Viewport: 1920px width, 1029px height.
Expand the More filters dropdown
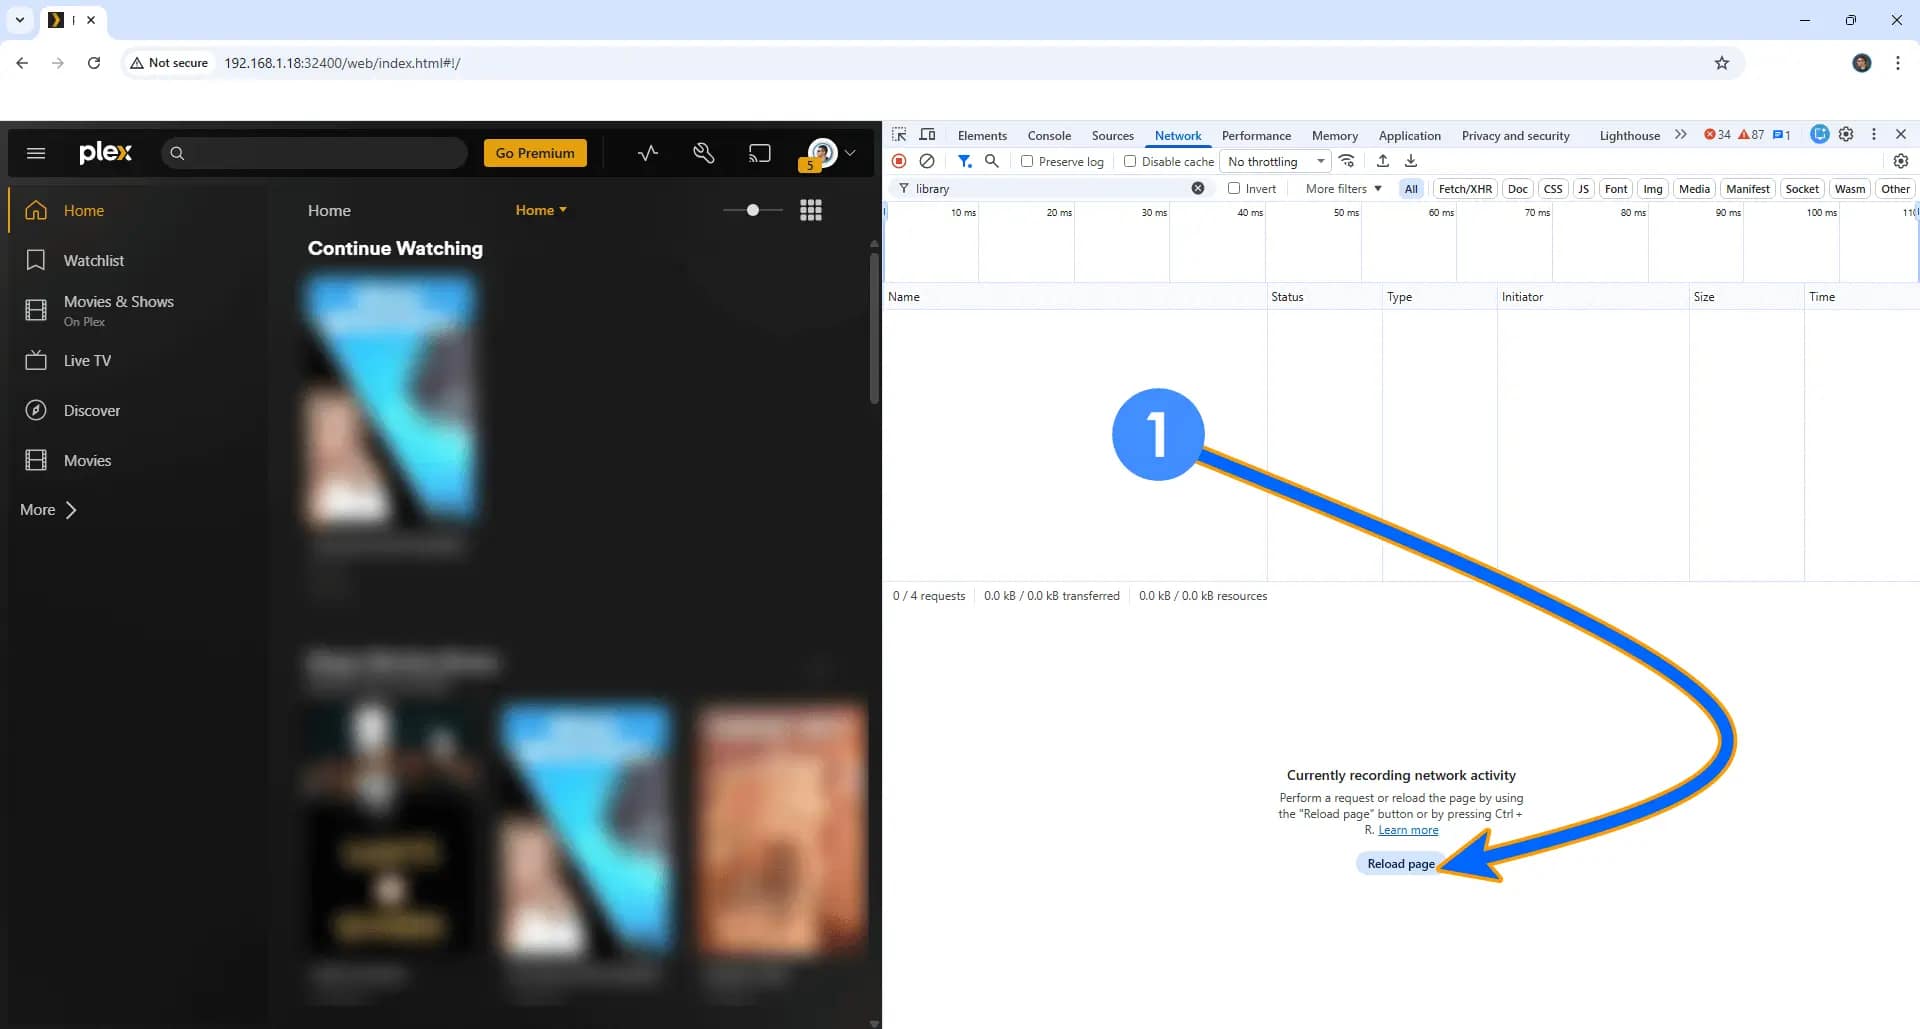coord(1343,189)
